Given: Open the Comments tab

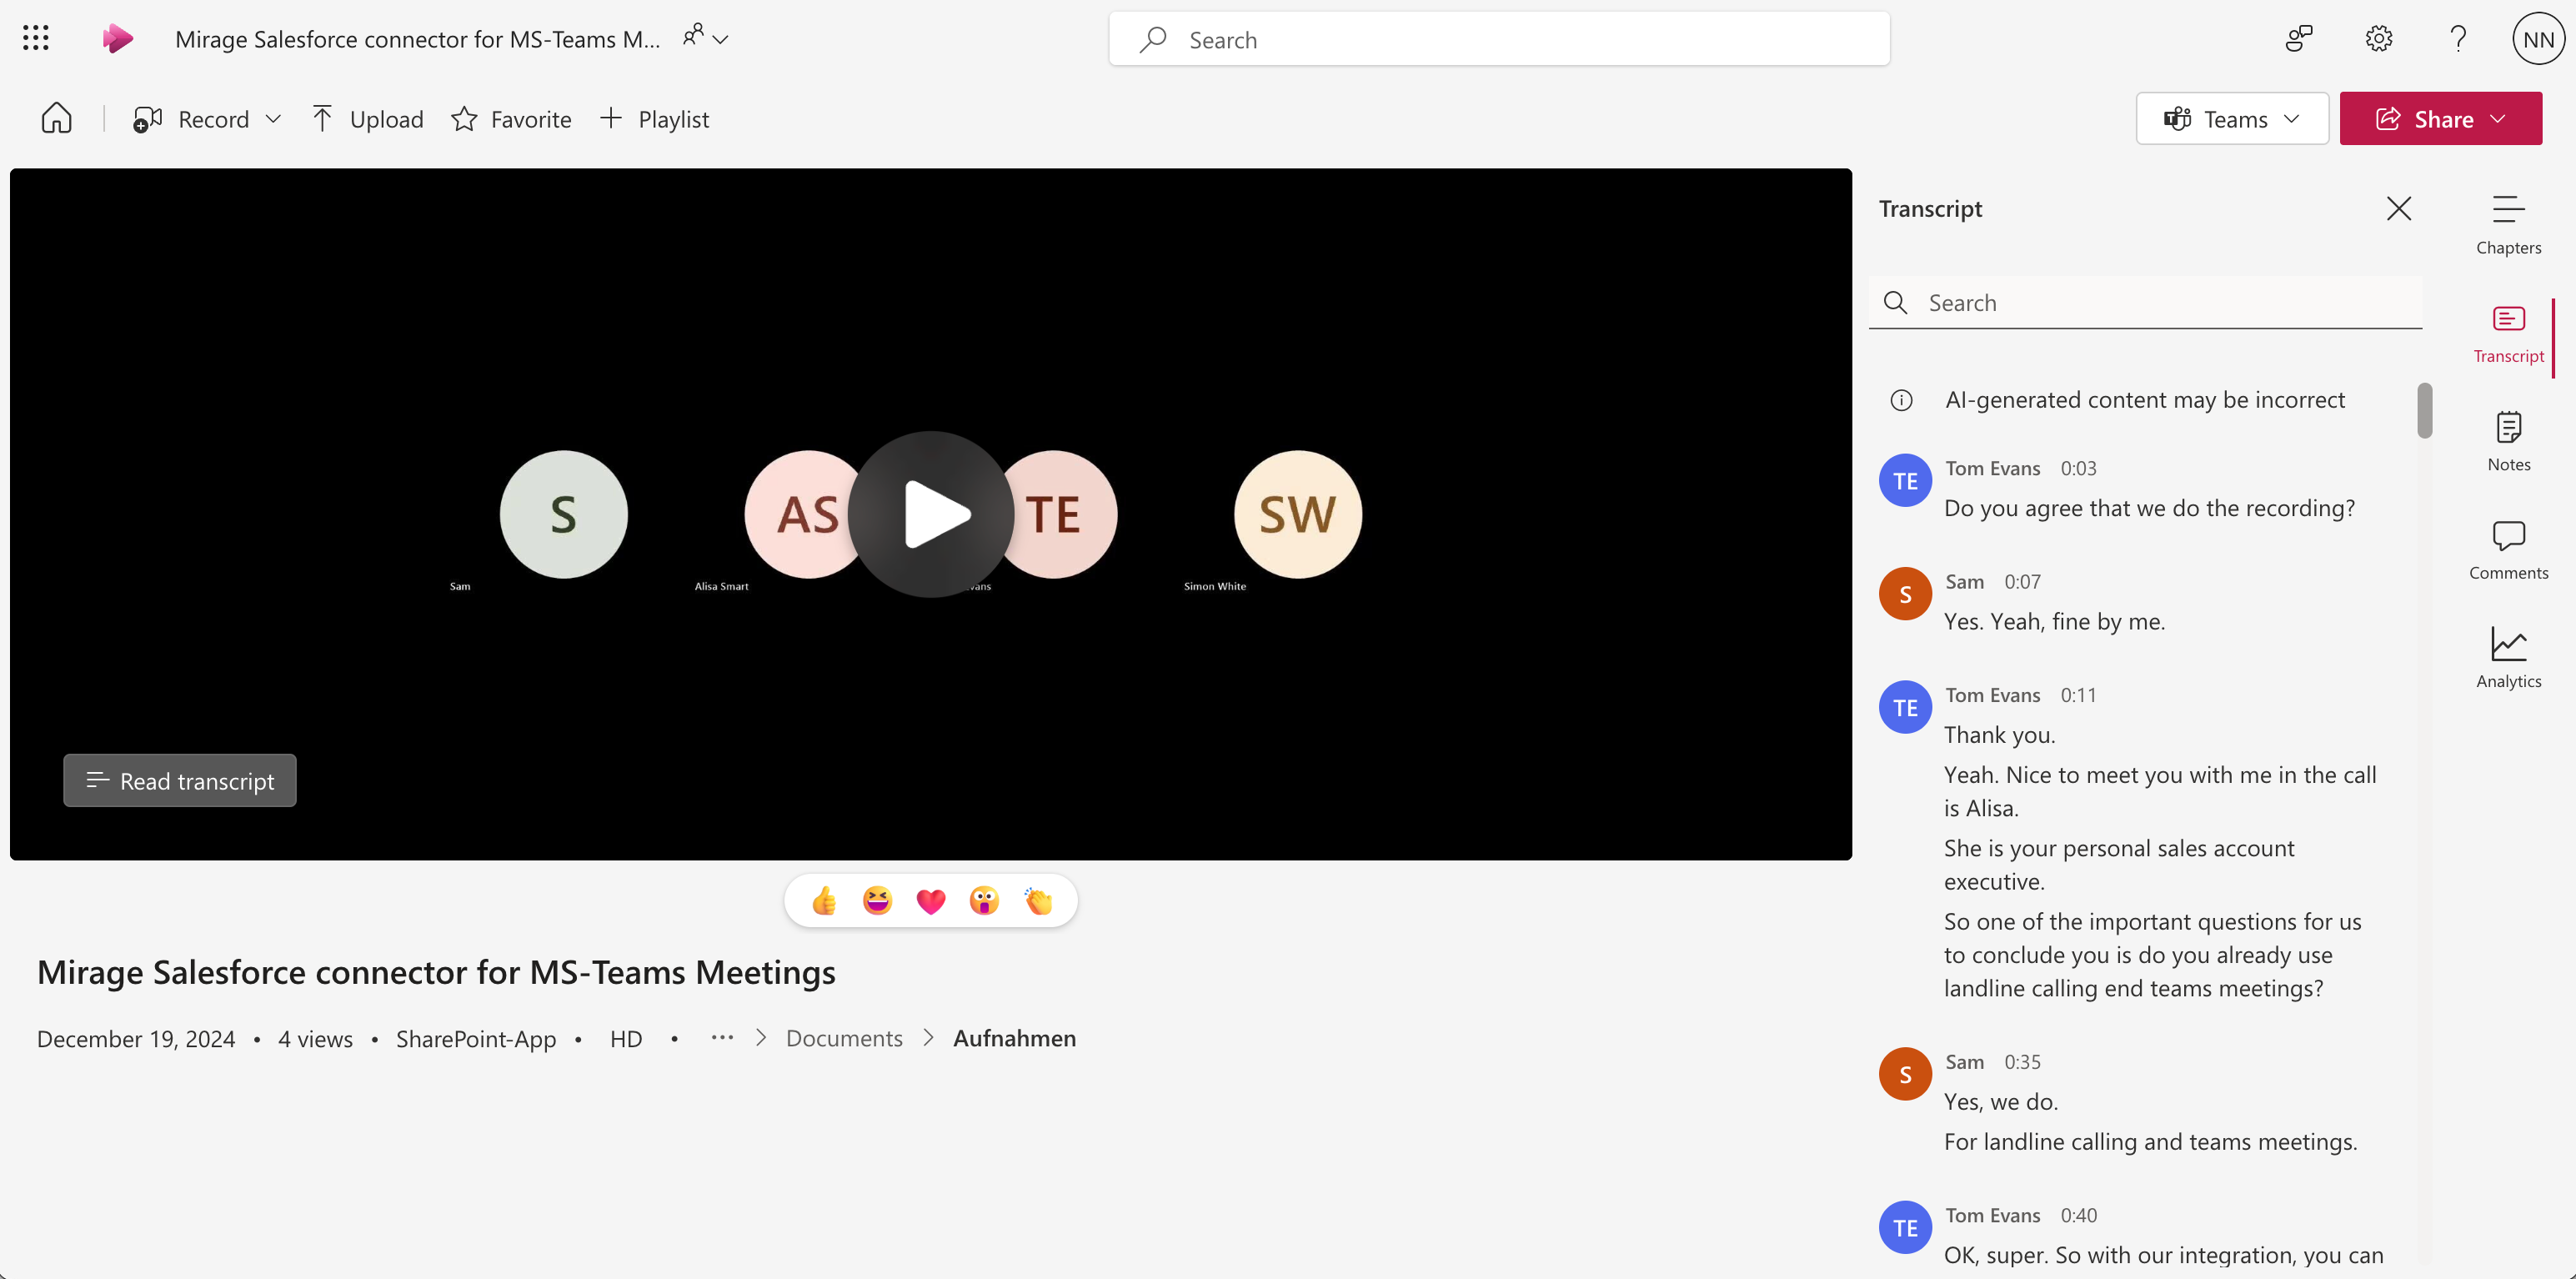Looking at the screenshot, I should click(x=2508, y=550).
